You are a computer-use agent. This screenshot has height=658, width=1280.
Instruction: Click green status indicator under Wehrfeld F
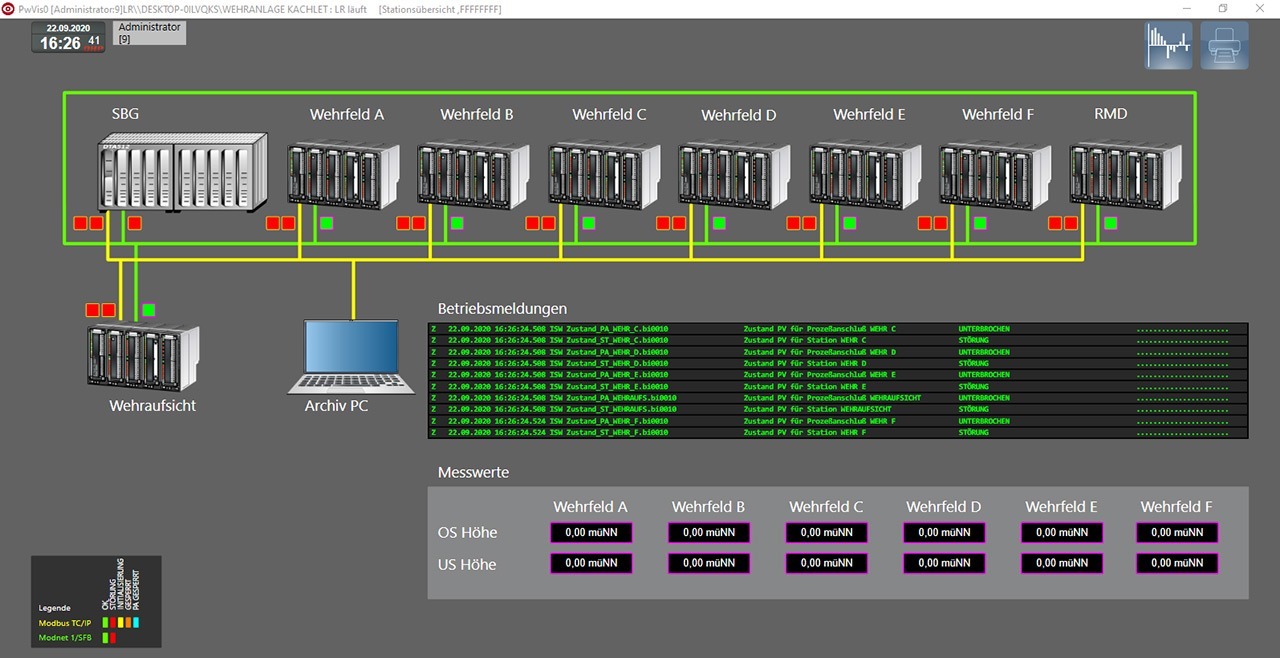point(980,223)
